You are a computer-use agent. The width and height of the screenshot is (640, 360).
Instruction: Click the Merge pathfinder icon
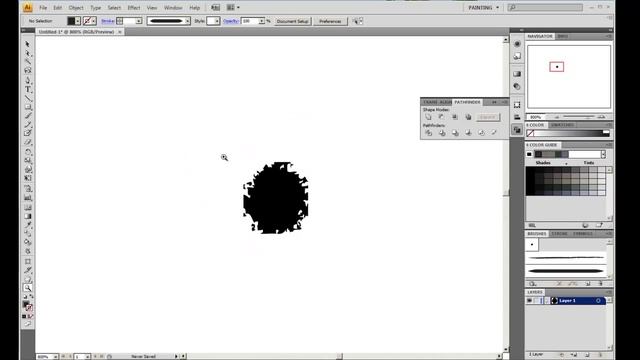click(455, 133)
